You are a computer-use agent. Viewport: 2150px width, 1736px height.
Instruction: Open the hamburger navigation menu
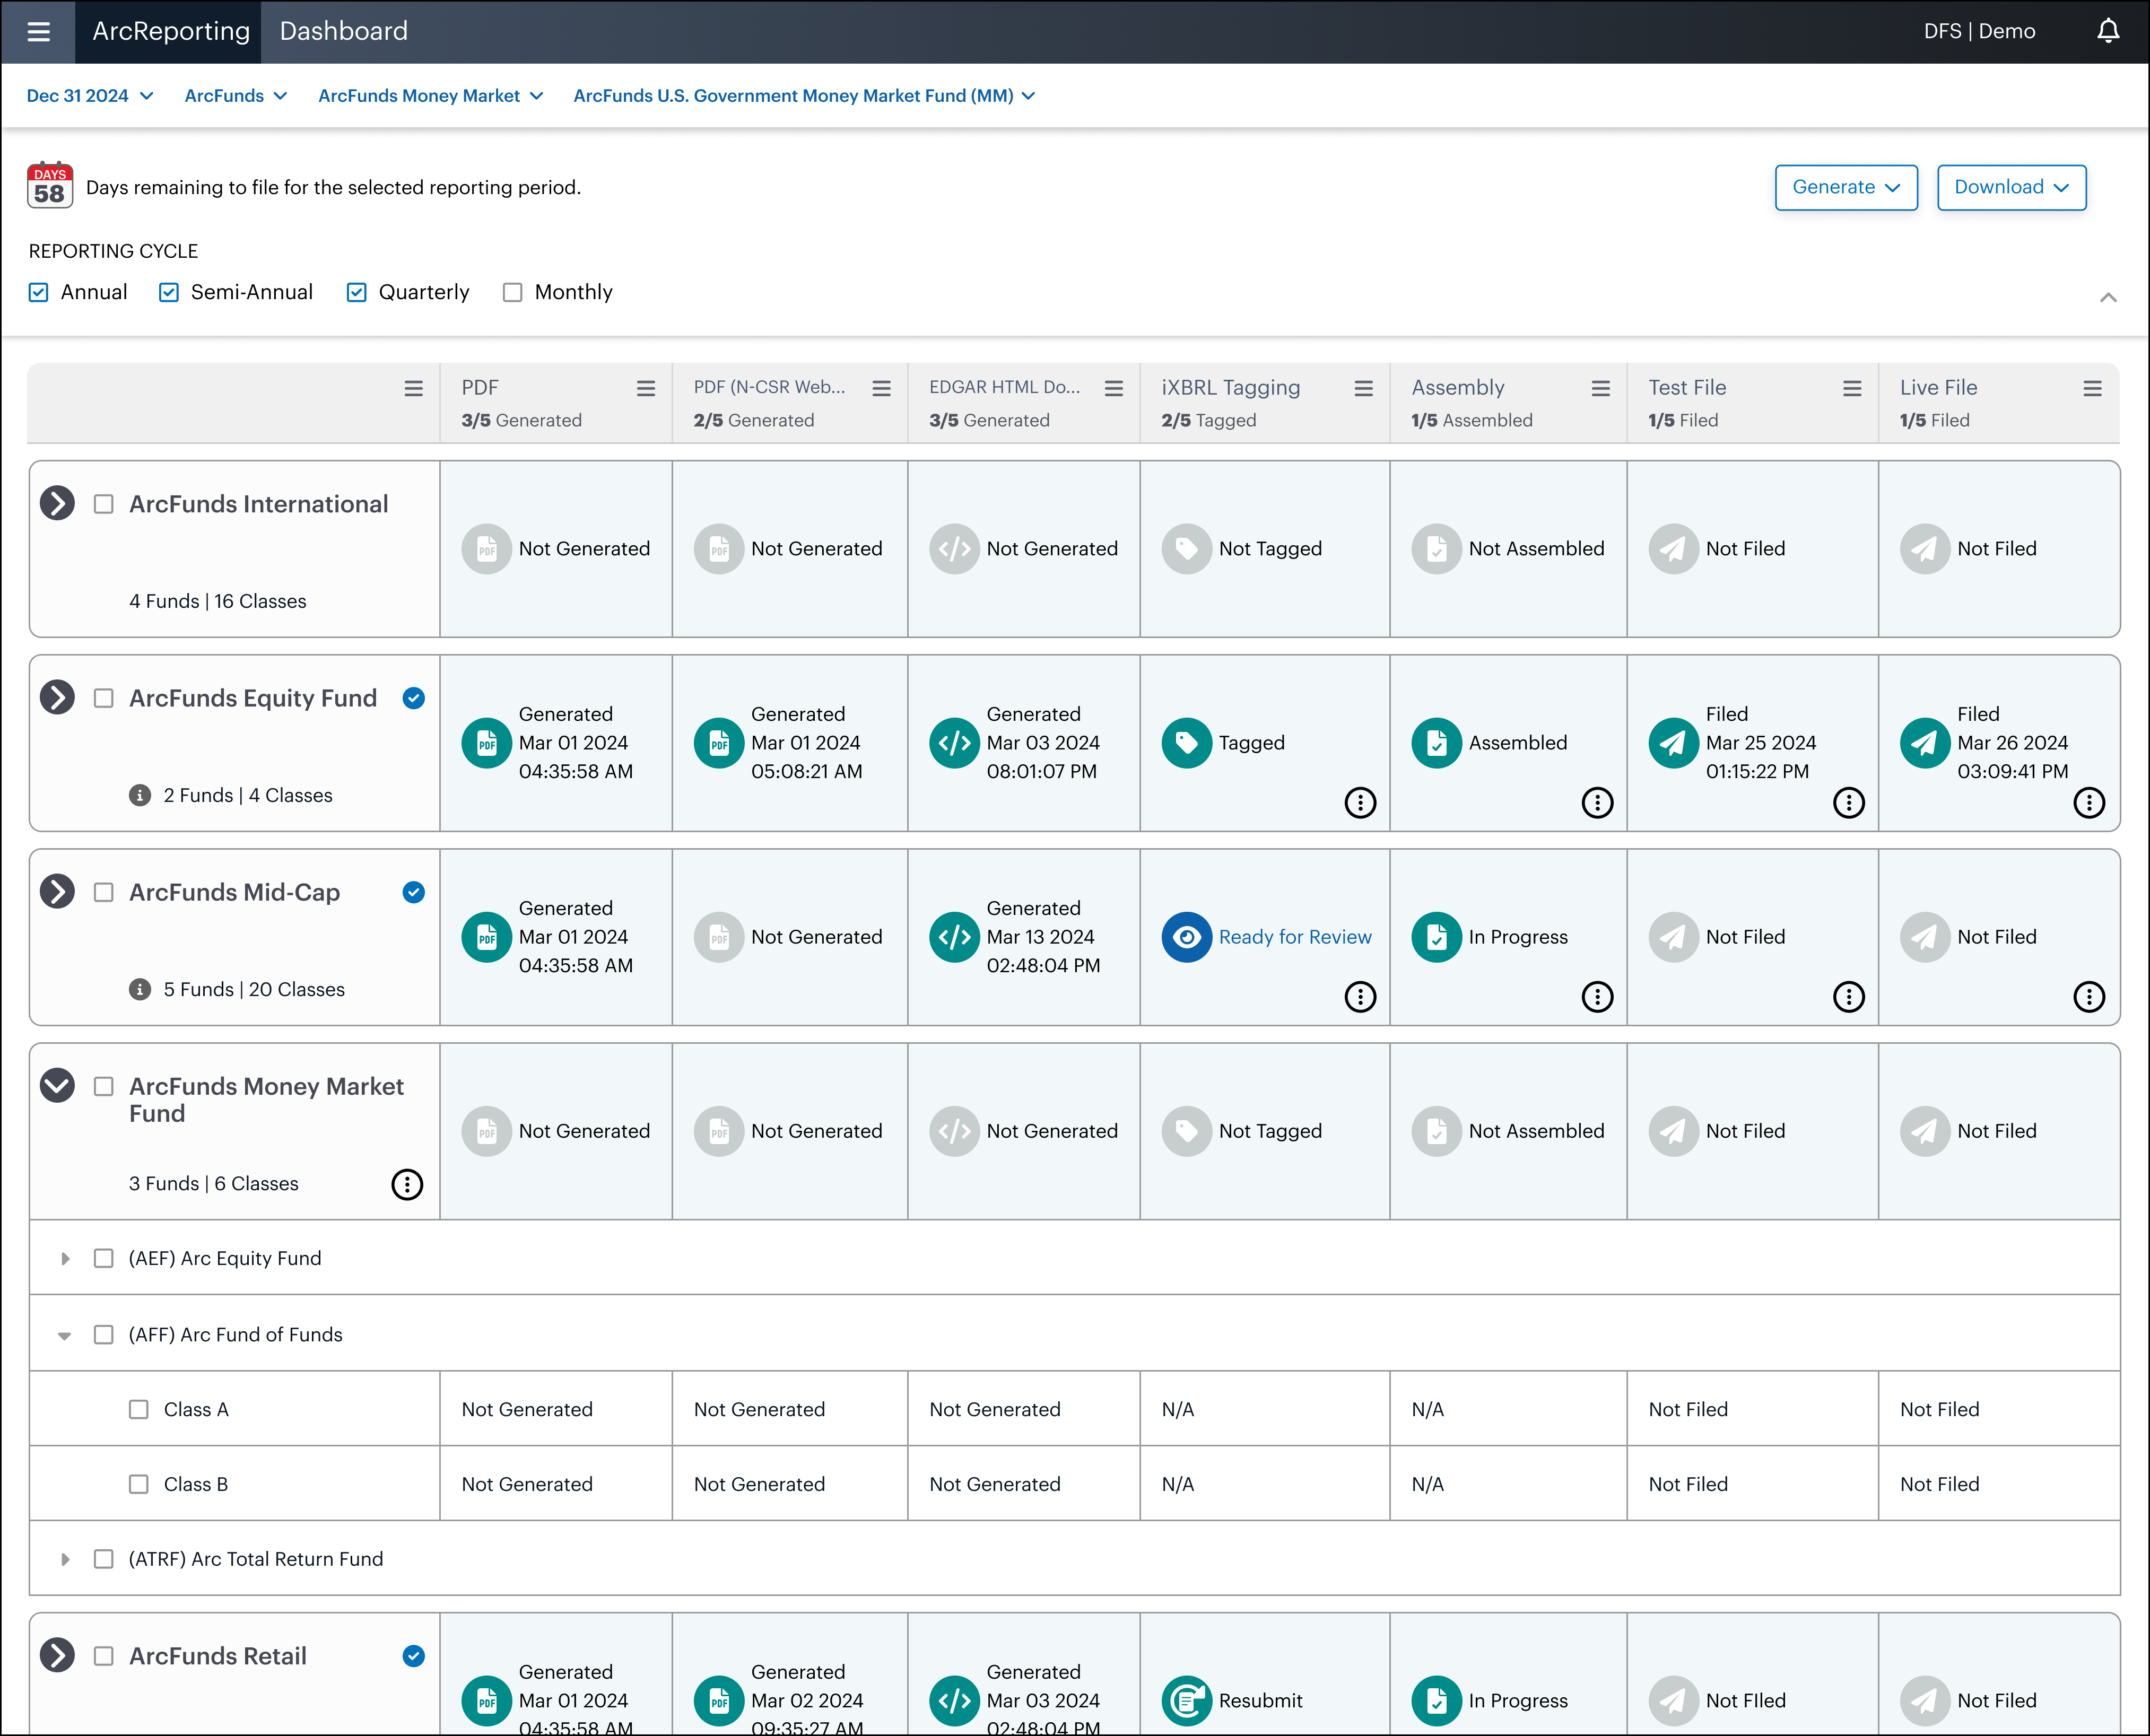coord(38,32)
